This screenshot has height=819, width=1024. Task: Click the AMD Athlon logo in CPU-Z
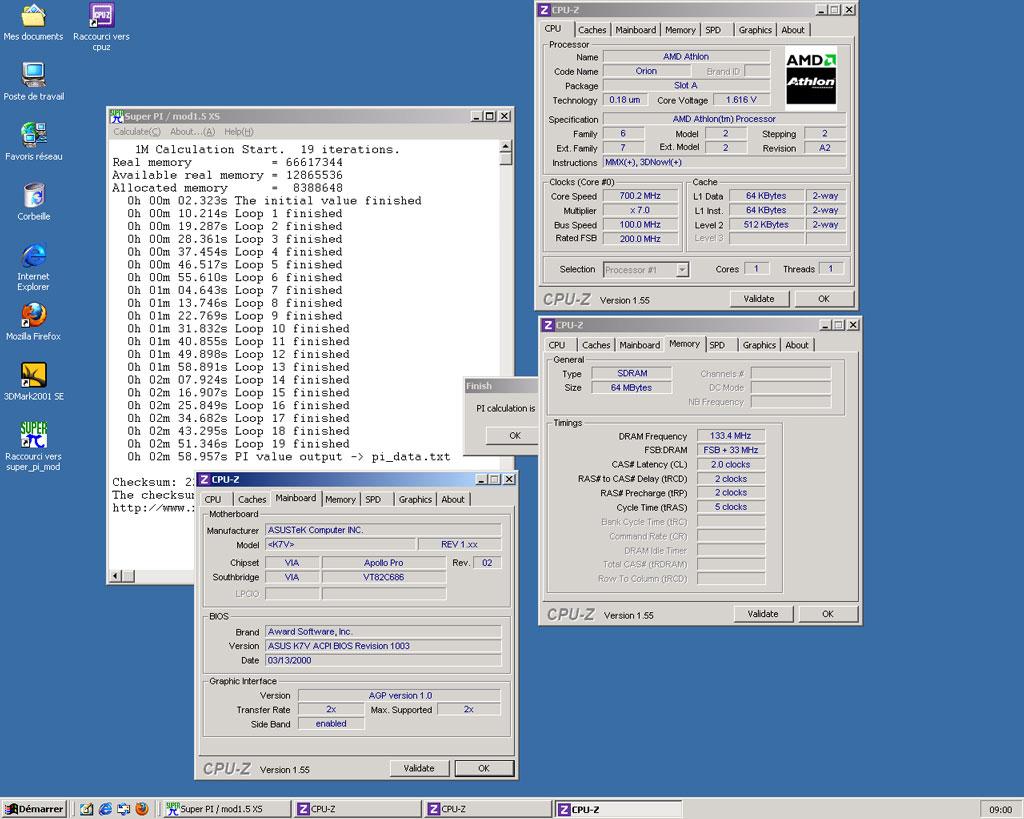tap(810, 78)
